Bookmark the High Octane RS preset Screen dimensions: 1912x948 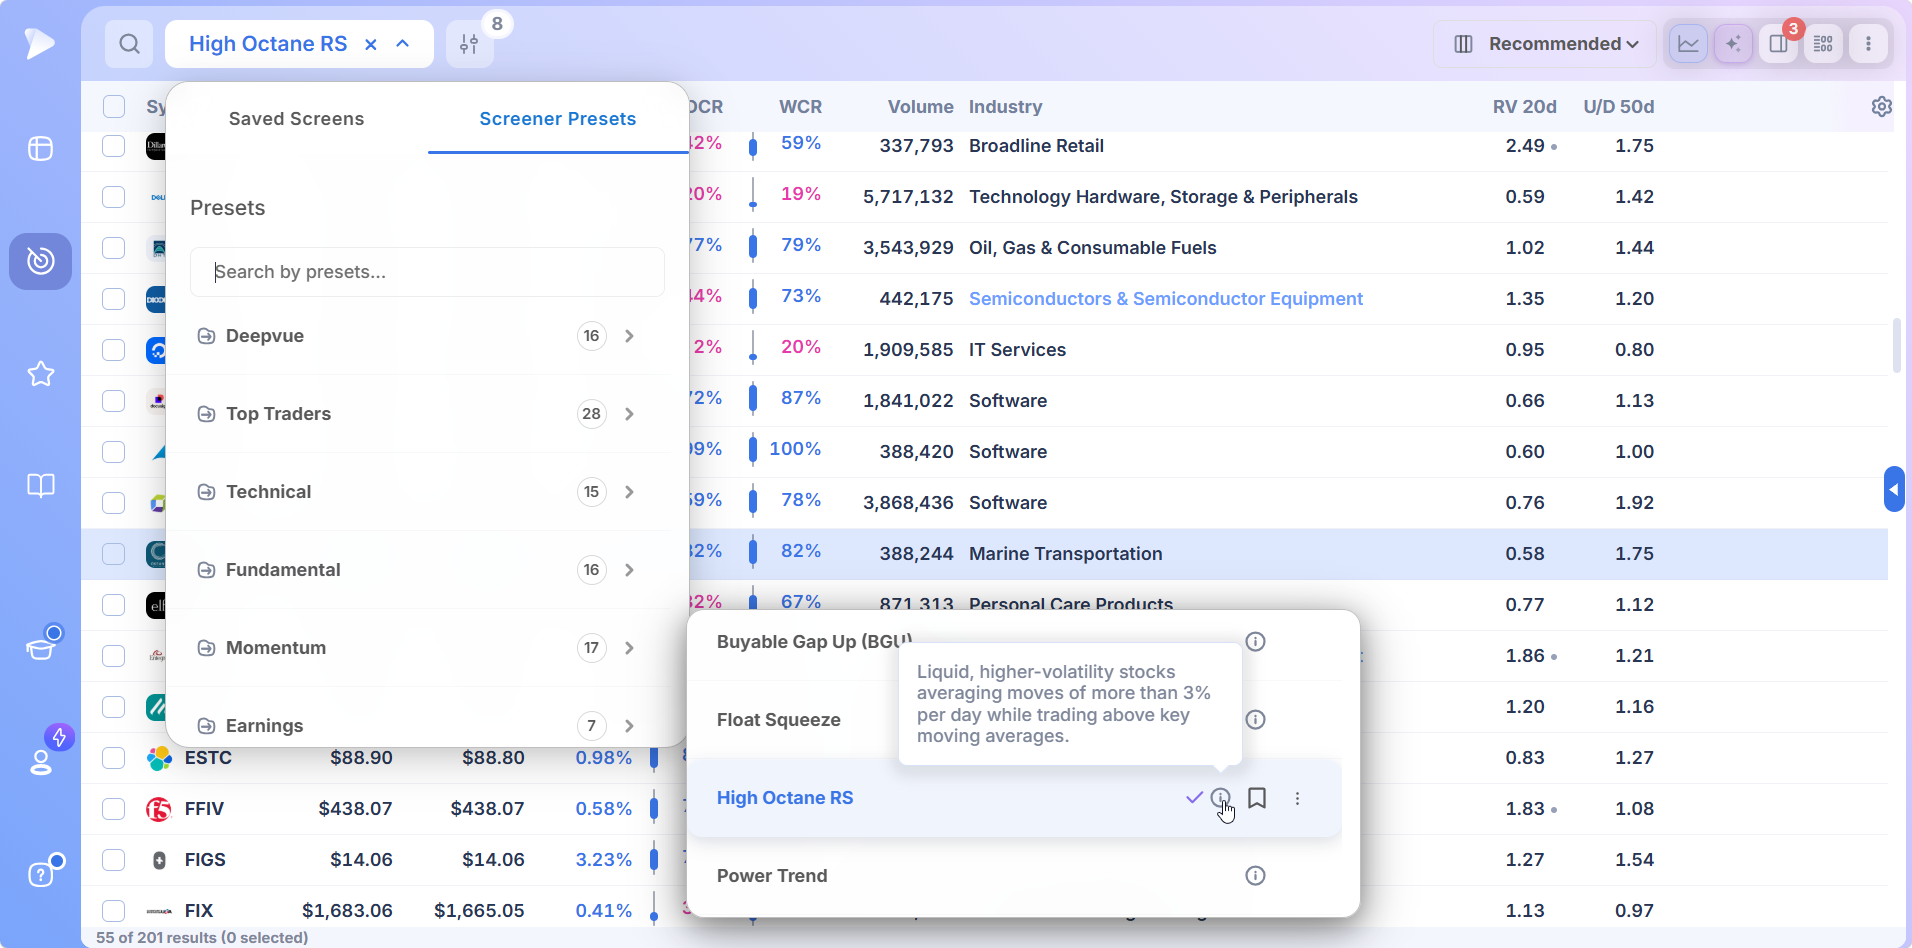pos(1257,798)
